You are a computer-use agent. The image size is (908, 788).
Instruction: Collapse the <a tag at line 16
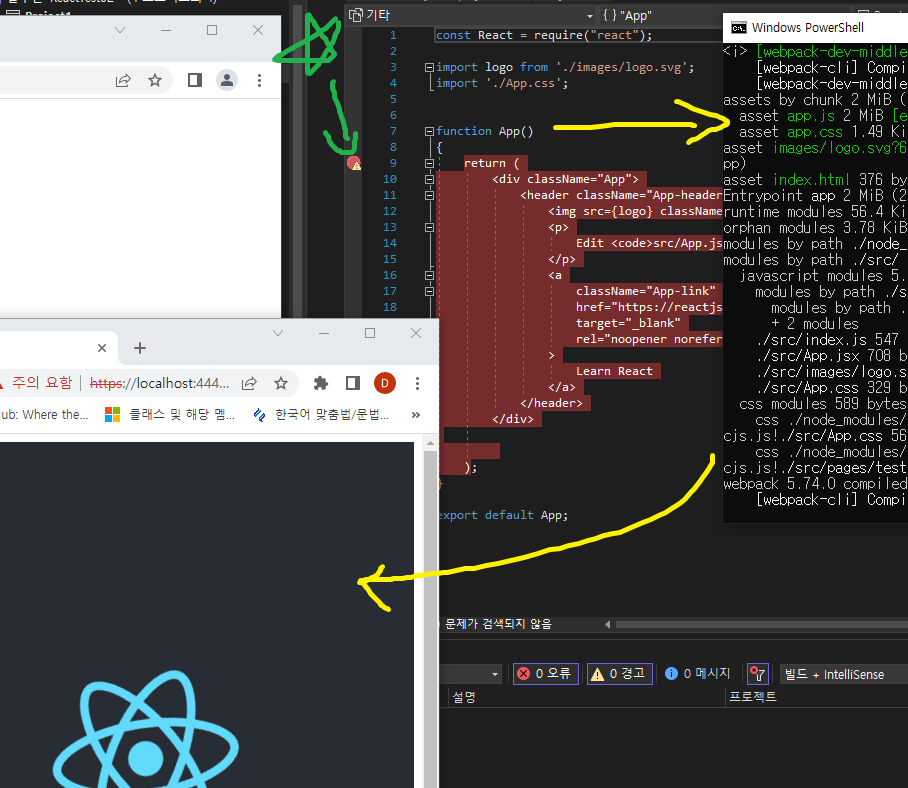click(429, 275)
